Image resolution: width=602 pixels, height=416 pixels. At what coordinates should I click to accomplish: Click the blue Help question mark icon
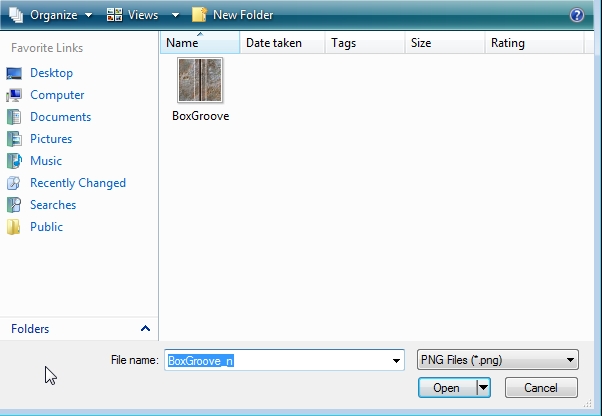576,15
